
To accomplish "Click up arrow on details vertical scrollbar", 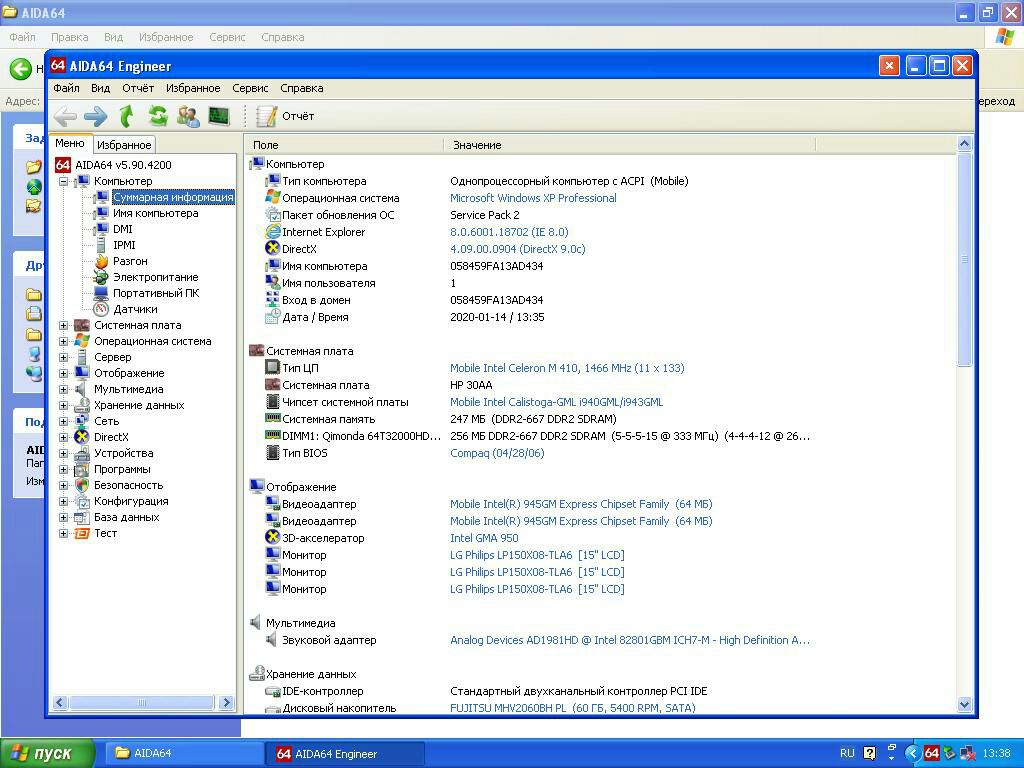I will point(965,144).
